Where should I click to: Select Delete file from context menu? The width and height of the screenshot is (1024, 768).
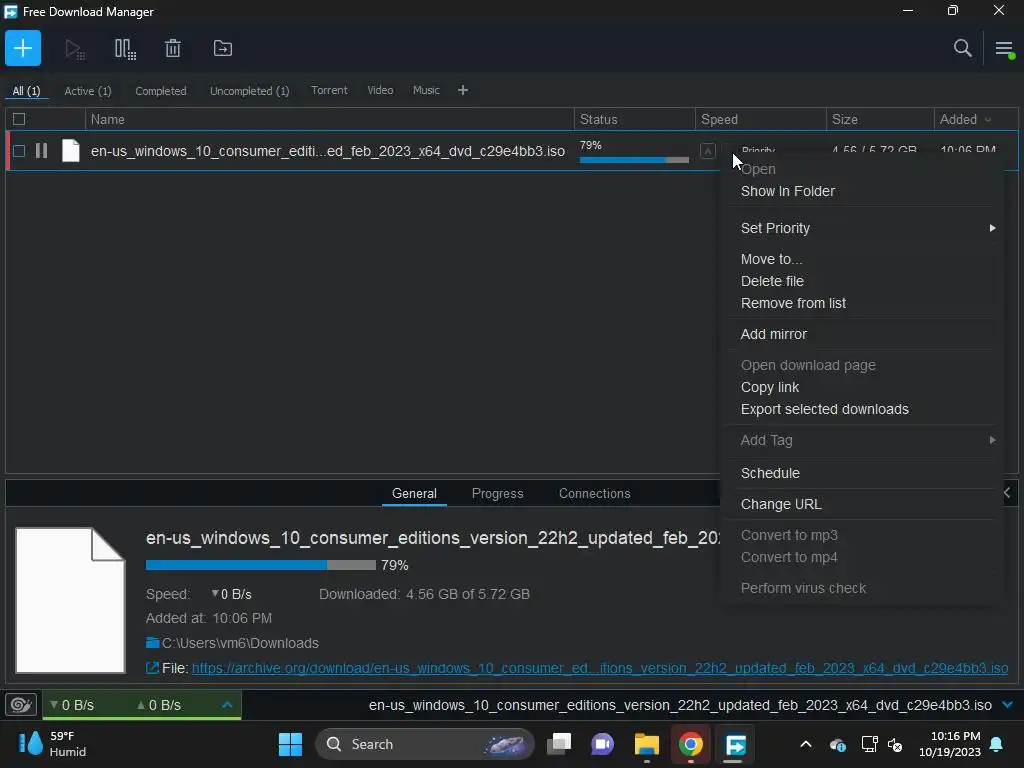(x=772, y=281)
